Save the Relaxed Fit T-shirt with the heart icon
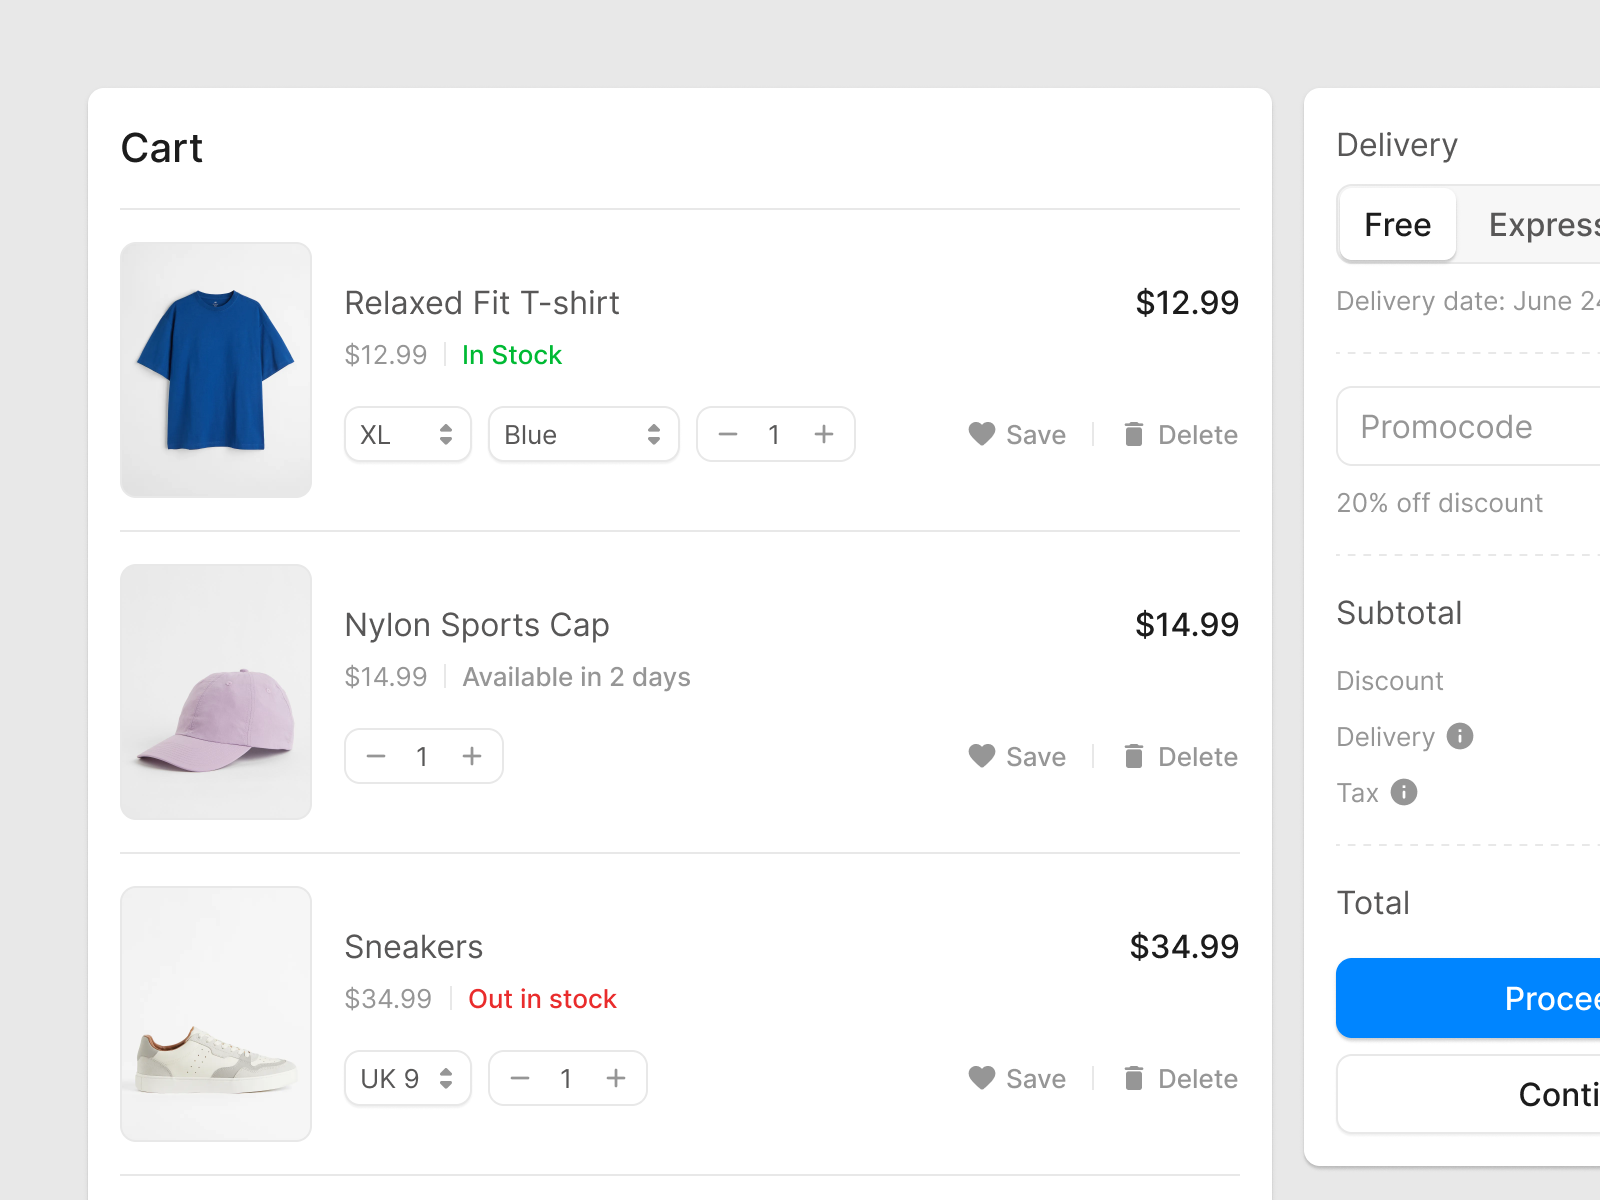1600x1200 pixels. [981, 434]
